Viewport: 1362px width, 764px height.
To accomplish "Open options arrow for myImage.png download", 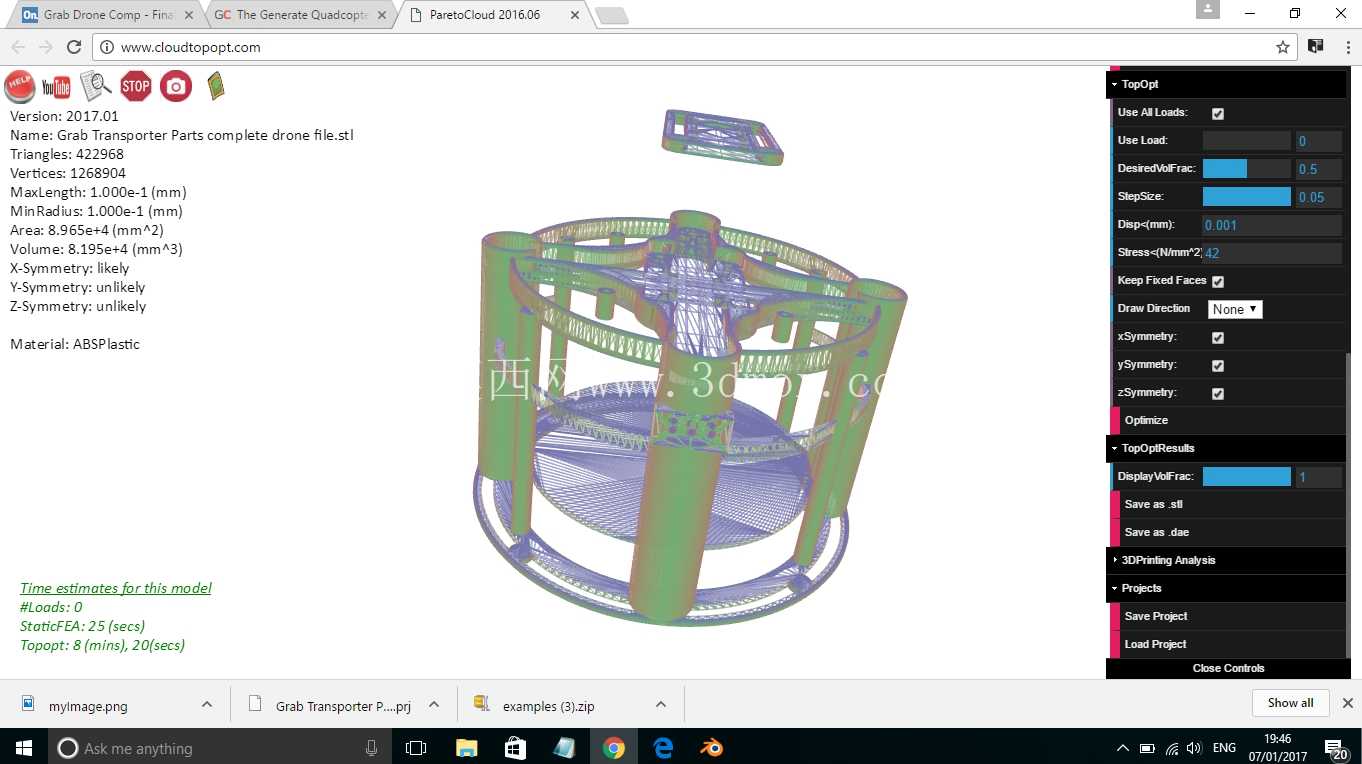I will pos(207,704).
